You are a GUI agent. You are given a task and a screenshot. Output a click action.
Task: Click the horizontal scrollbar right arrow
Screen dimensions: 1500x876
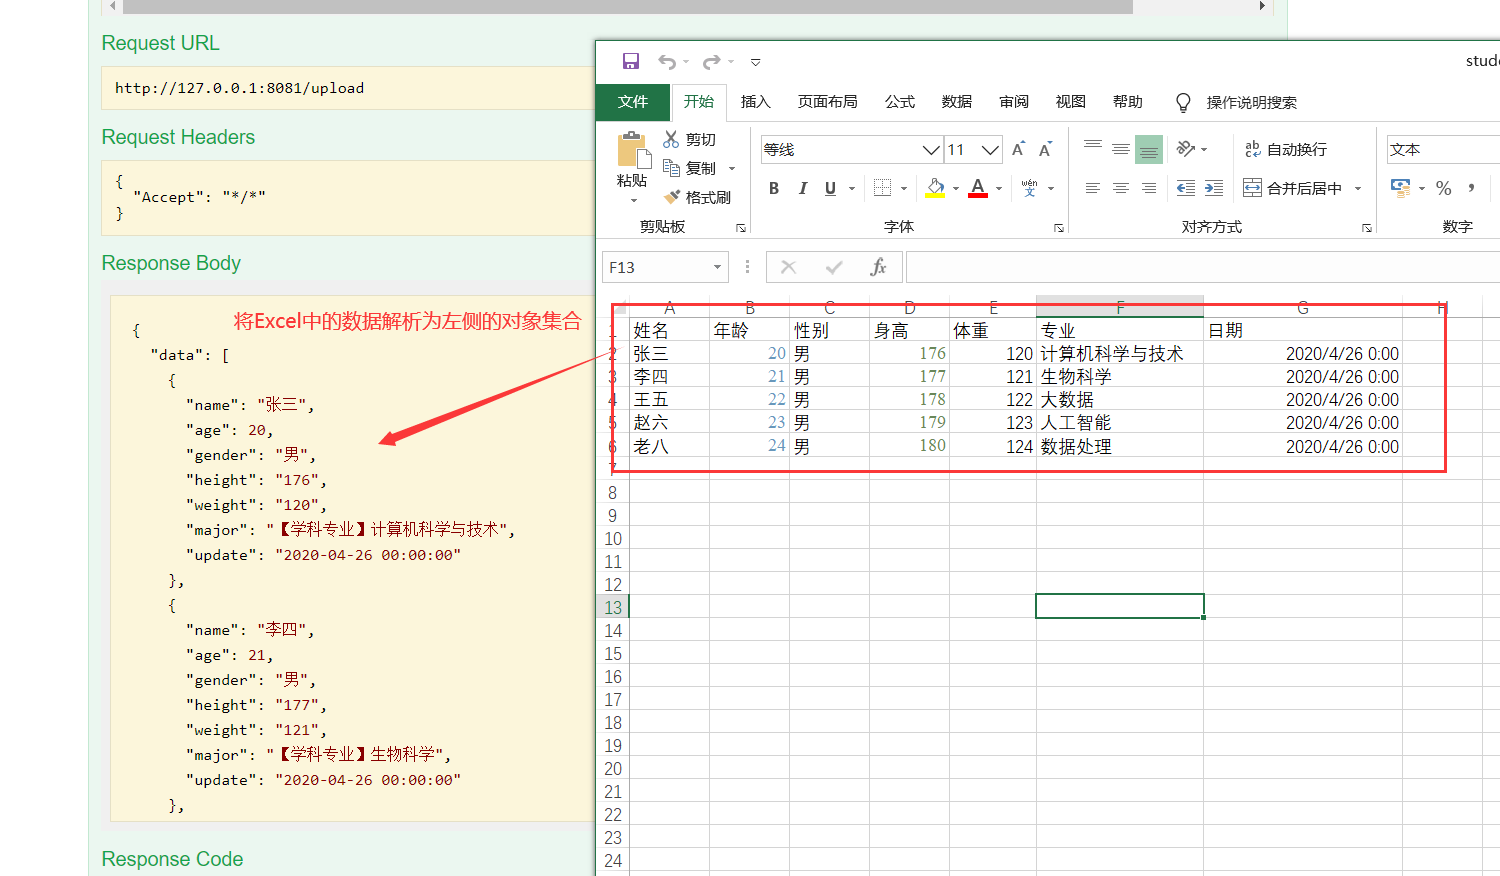click(x=1262, y=6)
